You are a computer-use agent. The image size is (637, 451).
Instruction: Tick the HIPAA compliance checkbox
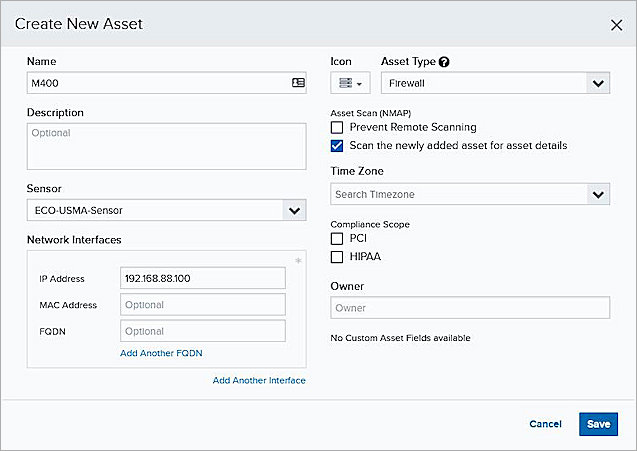(337, 257)
